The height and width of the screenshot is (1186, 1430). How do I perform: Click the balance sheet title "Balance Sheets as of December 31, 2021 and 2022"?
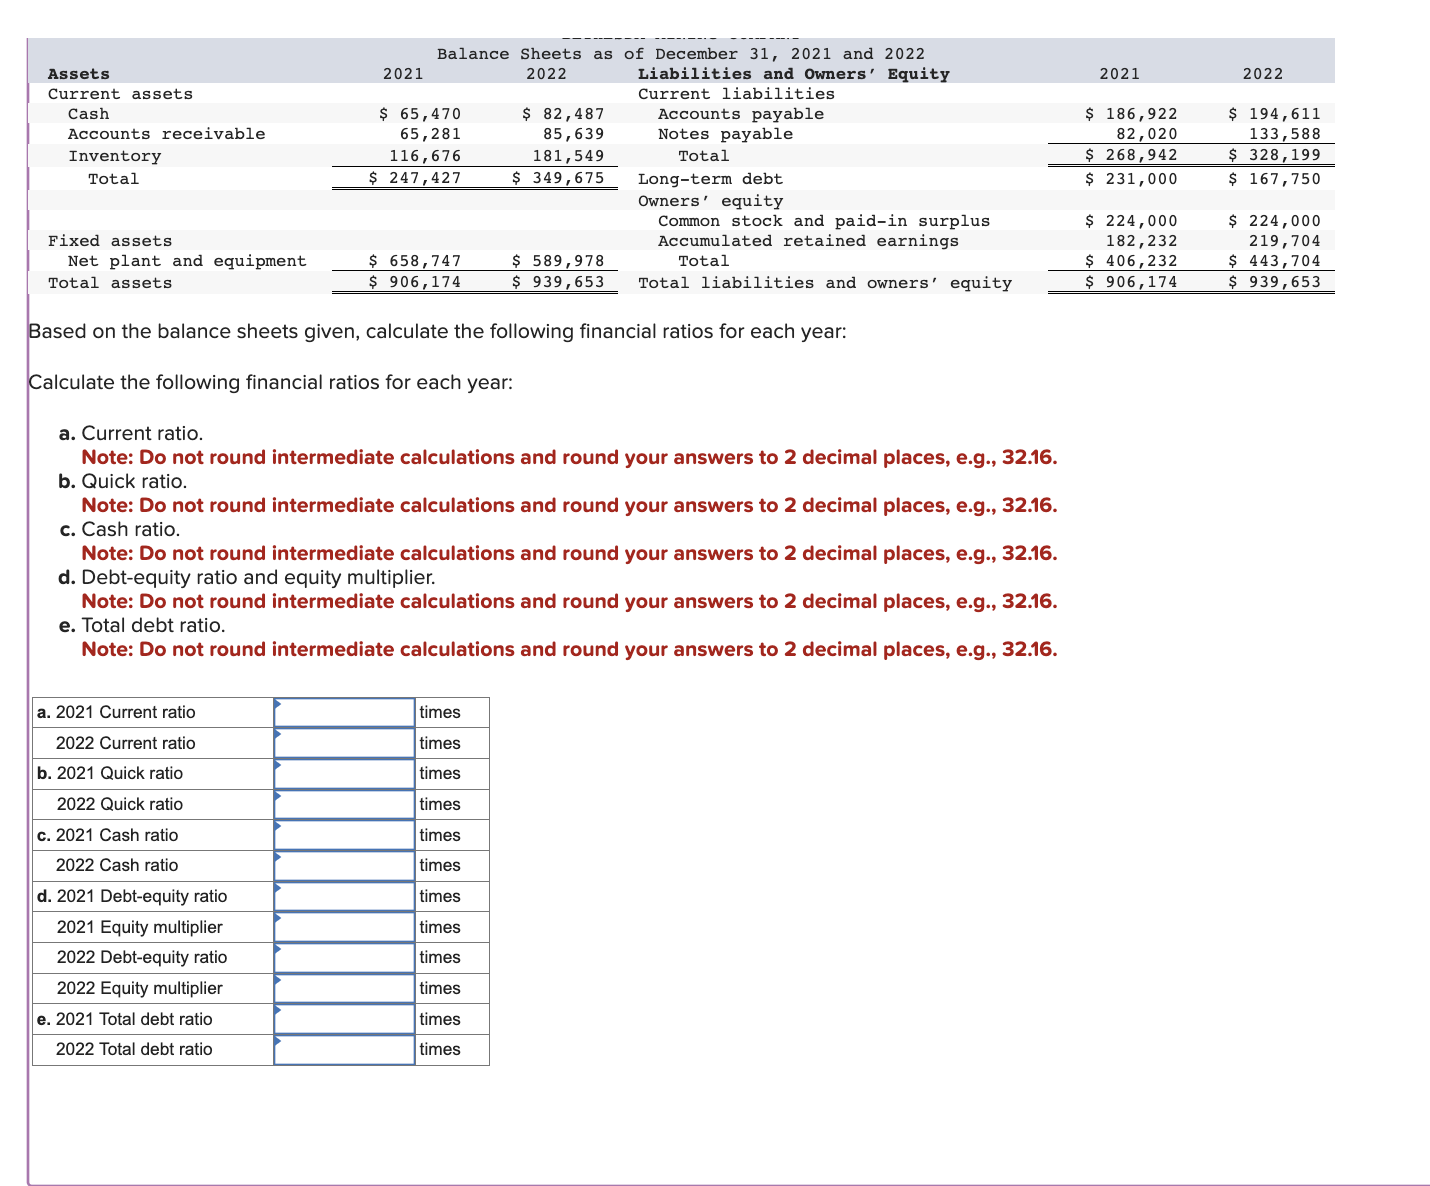point(681,54)
